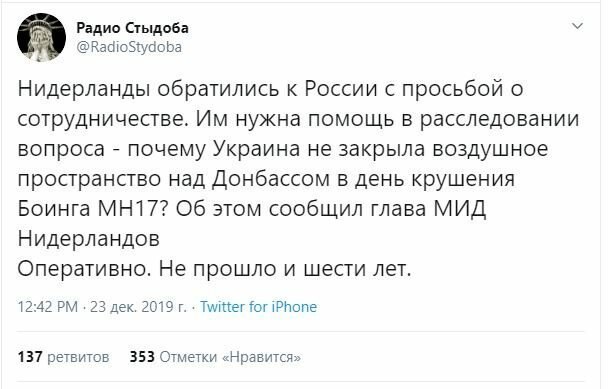This screenshot has height=389, width=608.
Task: Click the 12:42 PM timestamp
Action: click(48, 307)
